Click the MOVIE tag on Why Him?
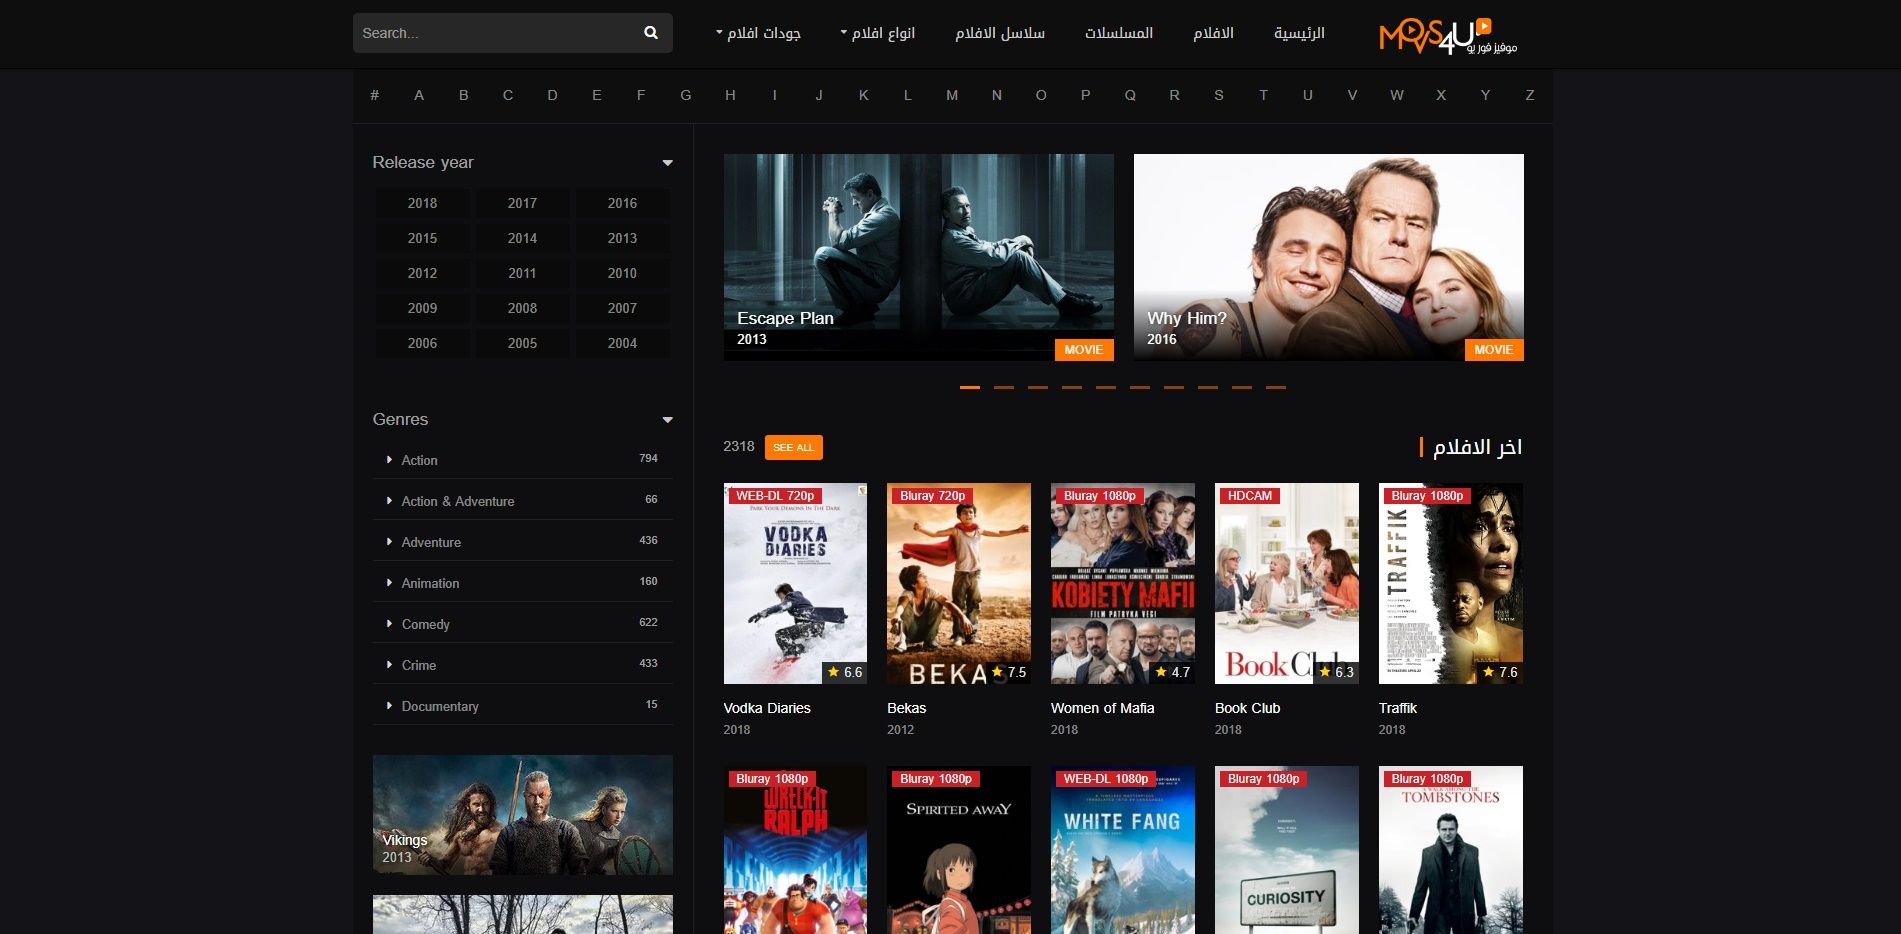Viewport: 1901px width, 934px height. (1494, 350)
